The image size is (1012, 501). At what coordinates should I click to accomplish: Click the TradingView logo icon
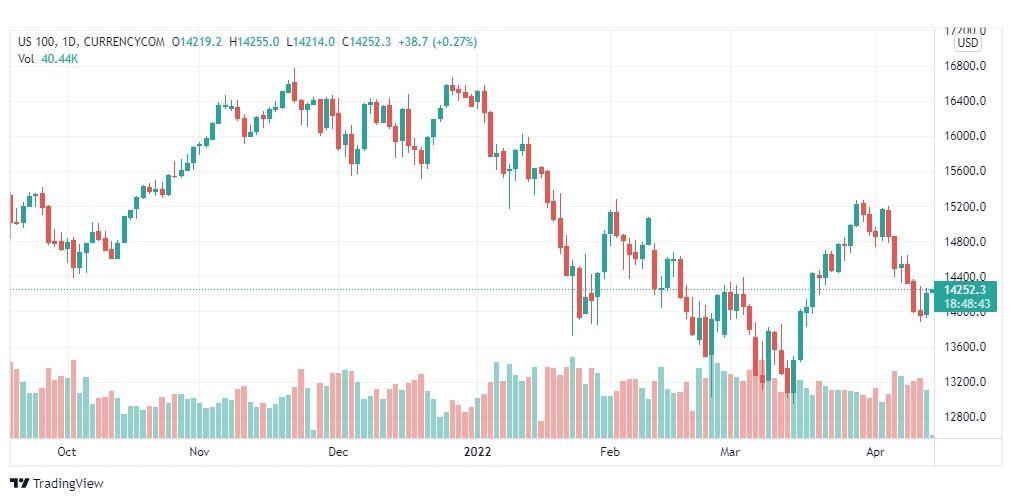click(20, 483)
